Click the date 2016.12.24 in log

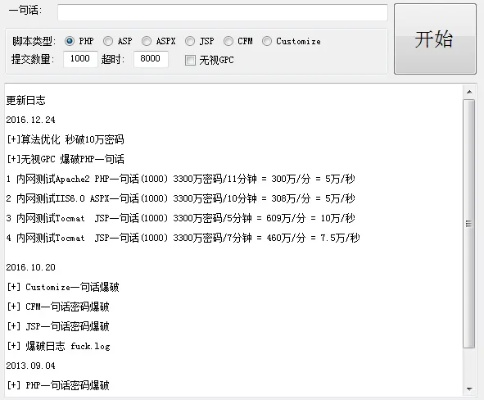click(x=31, y=120)
